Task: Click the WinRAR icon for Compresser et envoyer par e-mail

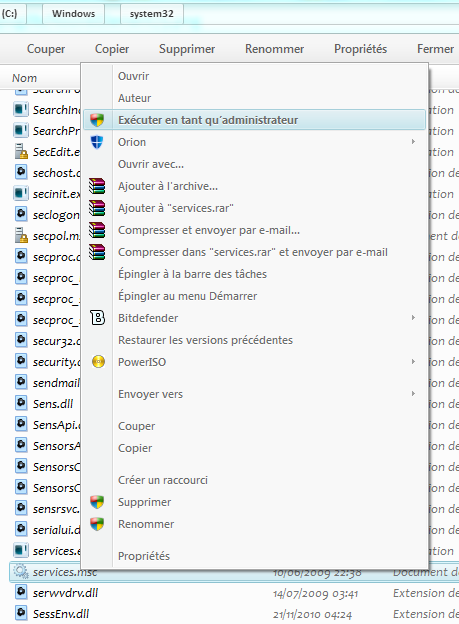Action: click(97, 230)
